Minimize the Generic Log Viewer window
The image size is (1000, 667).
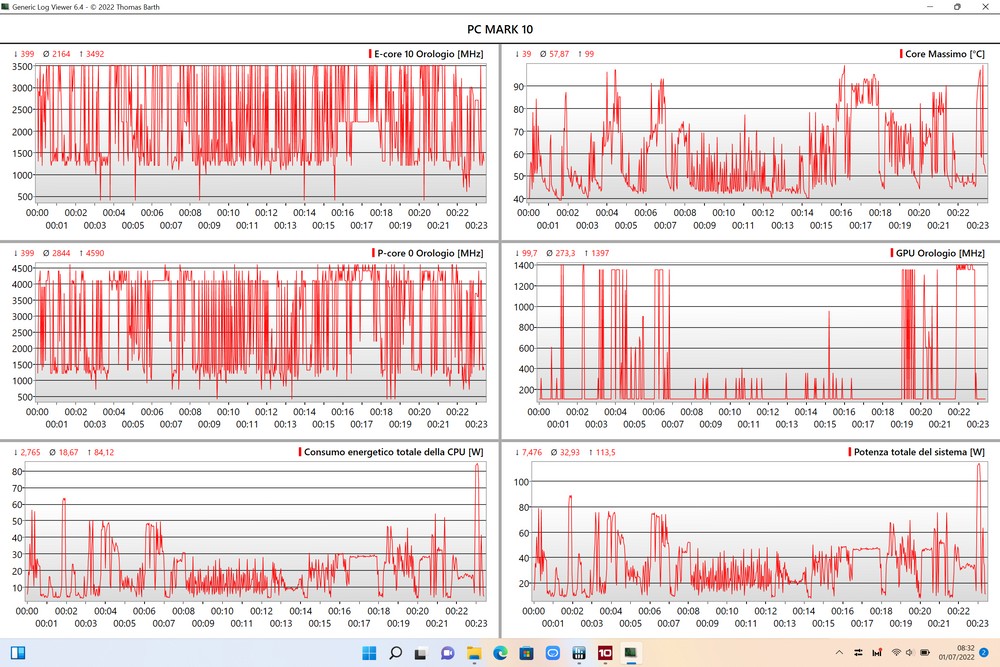930,6
